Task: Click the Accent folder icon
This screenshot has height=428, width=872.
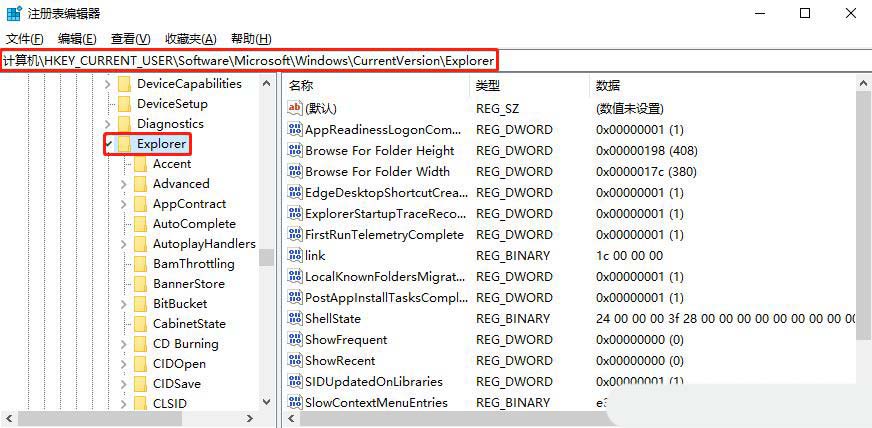Action: 140,164
